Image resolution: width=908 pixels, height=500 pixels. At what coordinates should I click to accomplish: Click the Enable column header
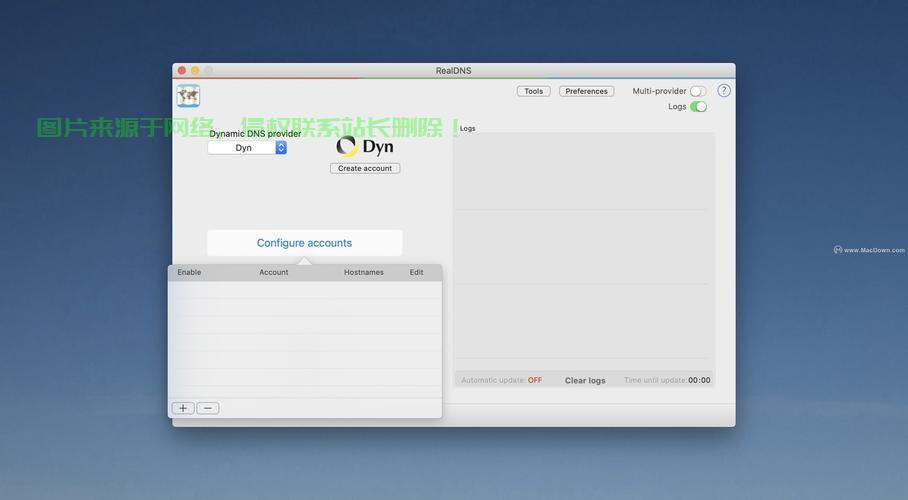[189, 272]
